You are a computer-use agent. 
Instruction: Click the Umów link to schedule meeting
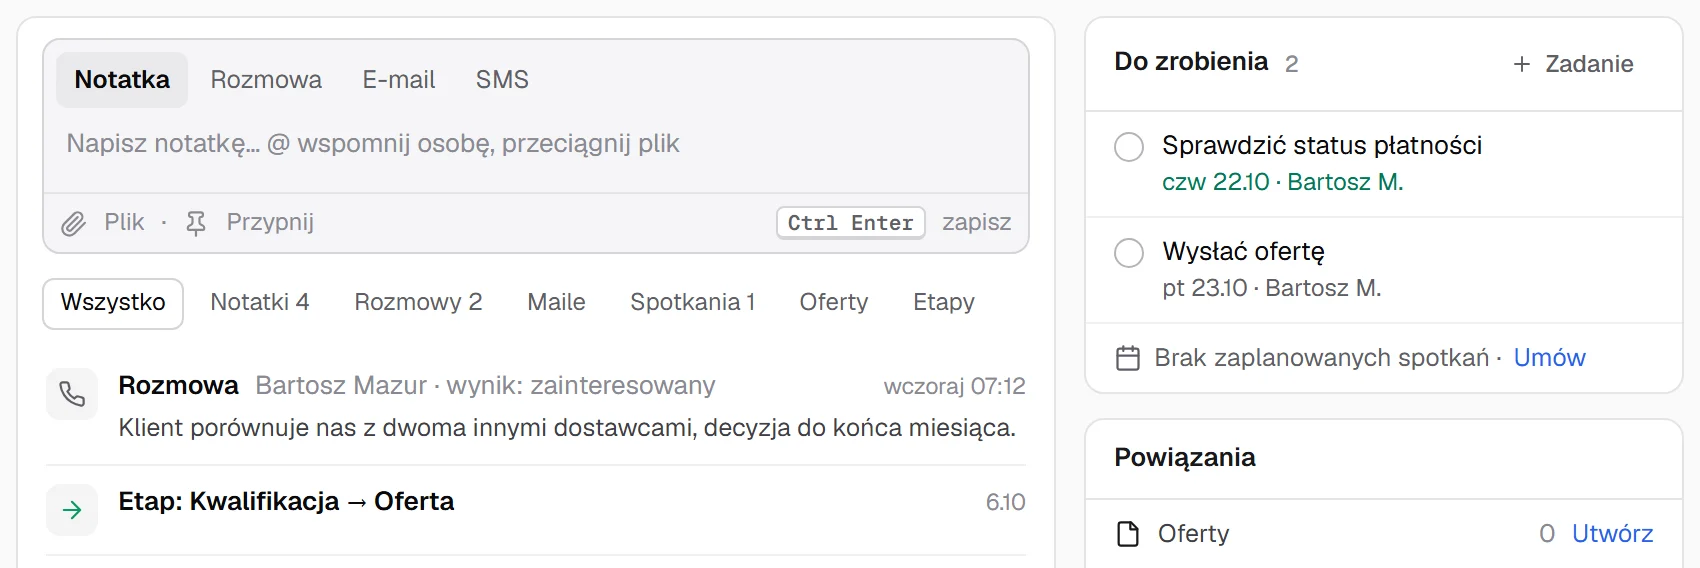pyautogui.click(x=1550, y=358)
